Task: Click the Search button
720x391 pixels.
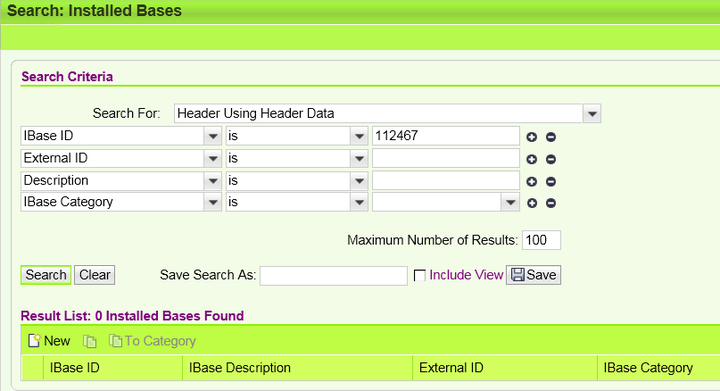Action: click(46, 275)
